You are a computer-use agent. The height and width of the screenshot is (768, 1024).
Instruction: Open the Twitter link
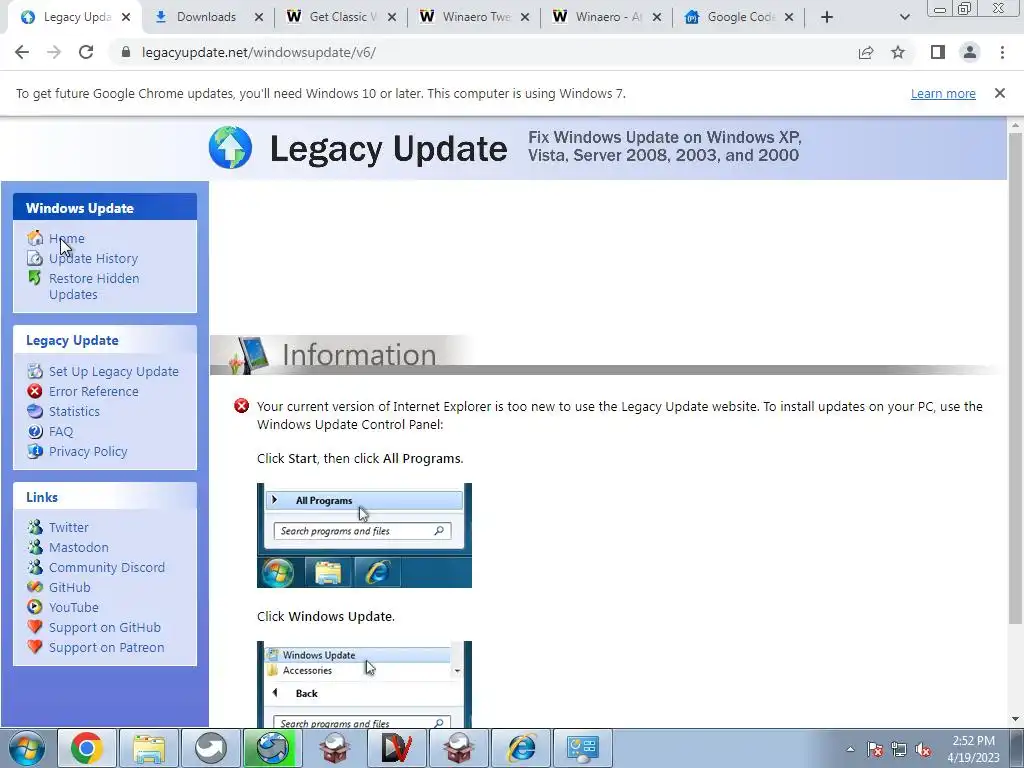click(x=69, y=527)
